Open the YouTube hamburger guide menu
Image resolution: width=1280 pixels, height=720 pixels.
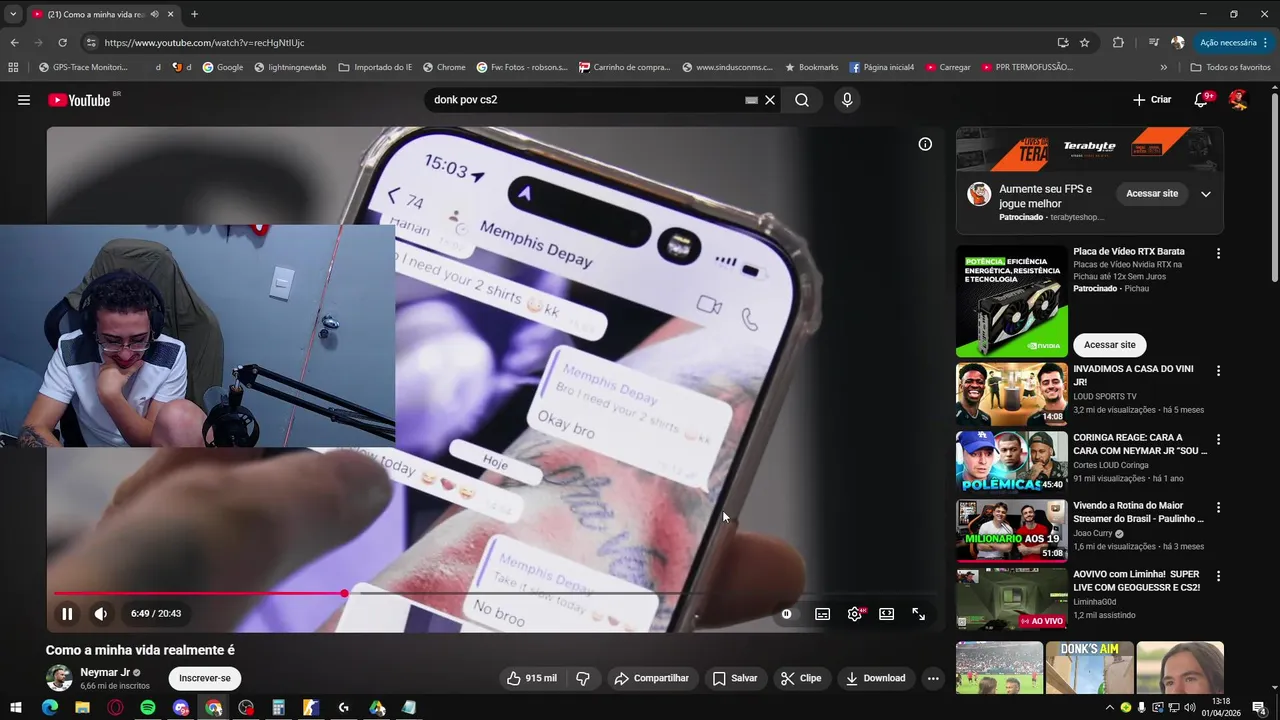coord(24,100)
